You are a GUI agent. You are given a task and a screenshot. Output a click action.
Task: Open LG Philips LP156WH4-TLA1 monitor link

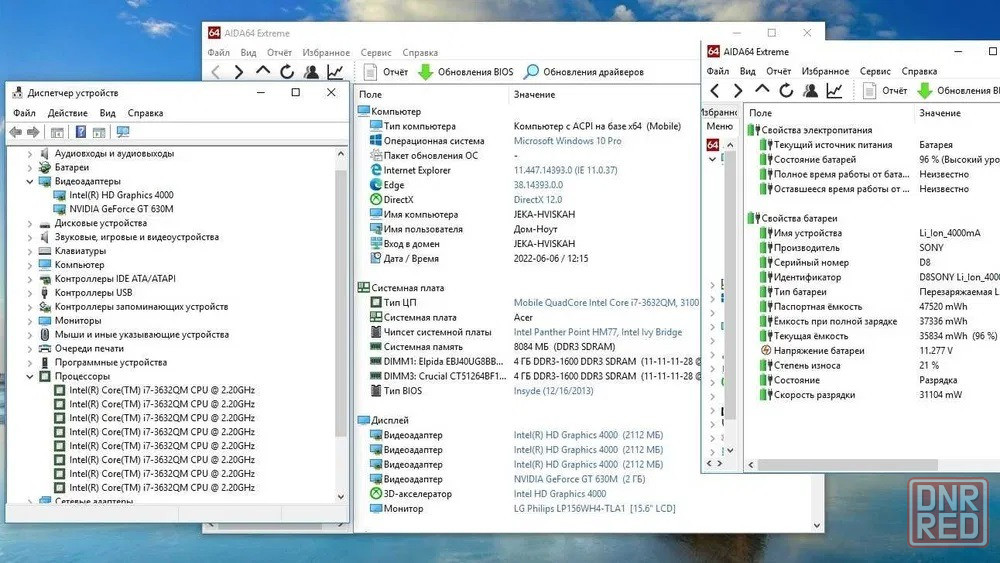tap(594, 509)
